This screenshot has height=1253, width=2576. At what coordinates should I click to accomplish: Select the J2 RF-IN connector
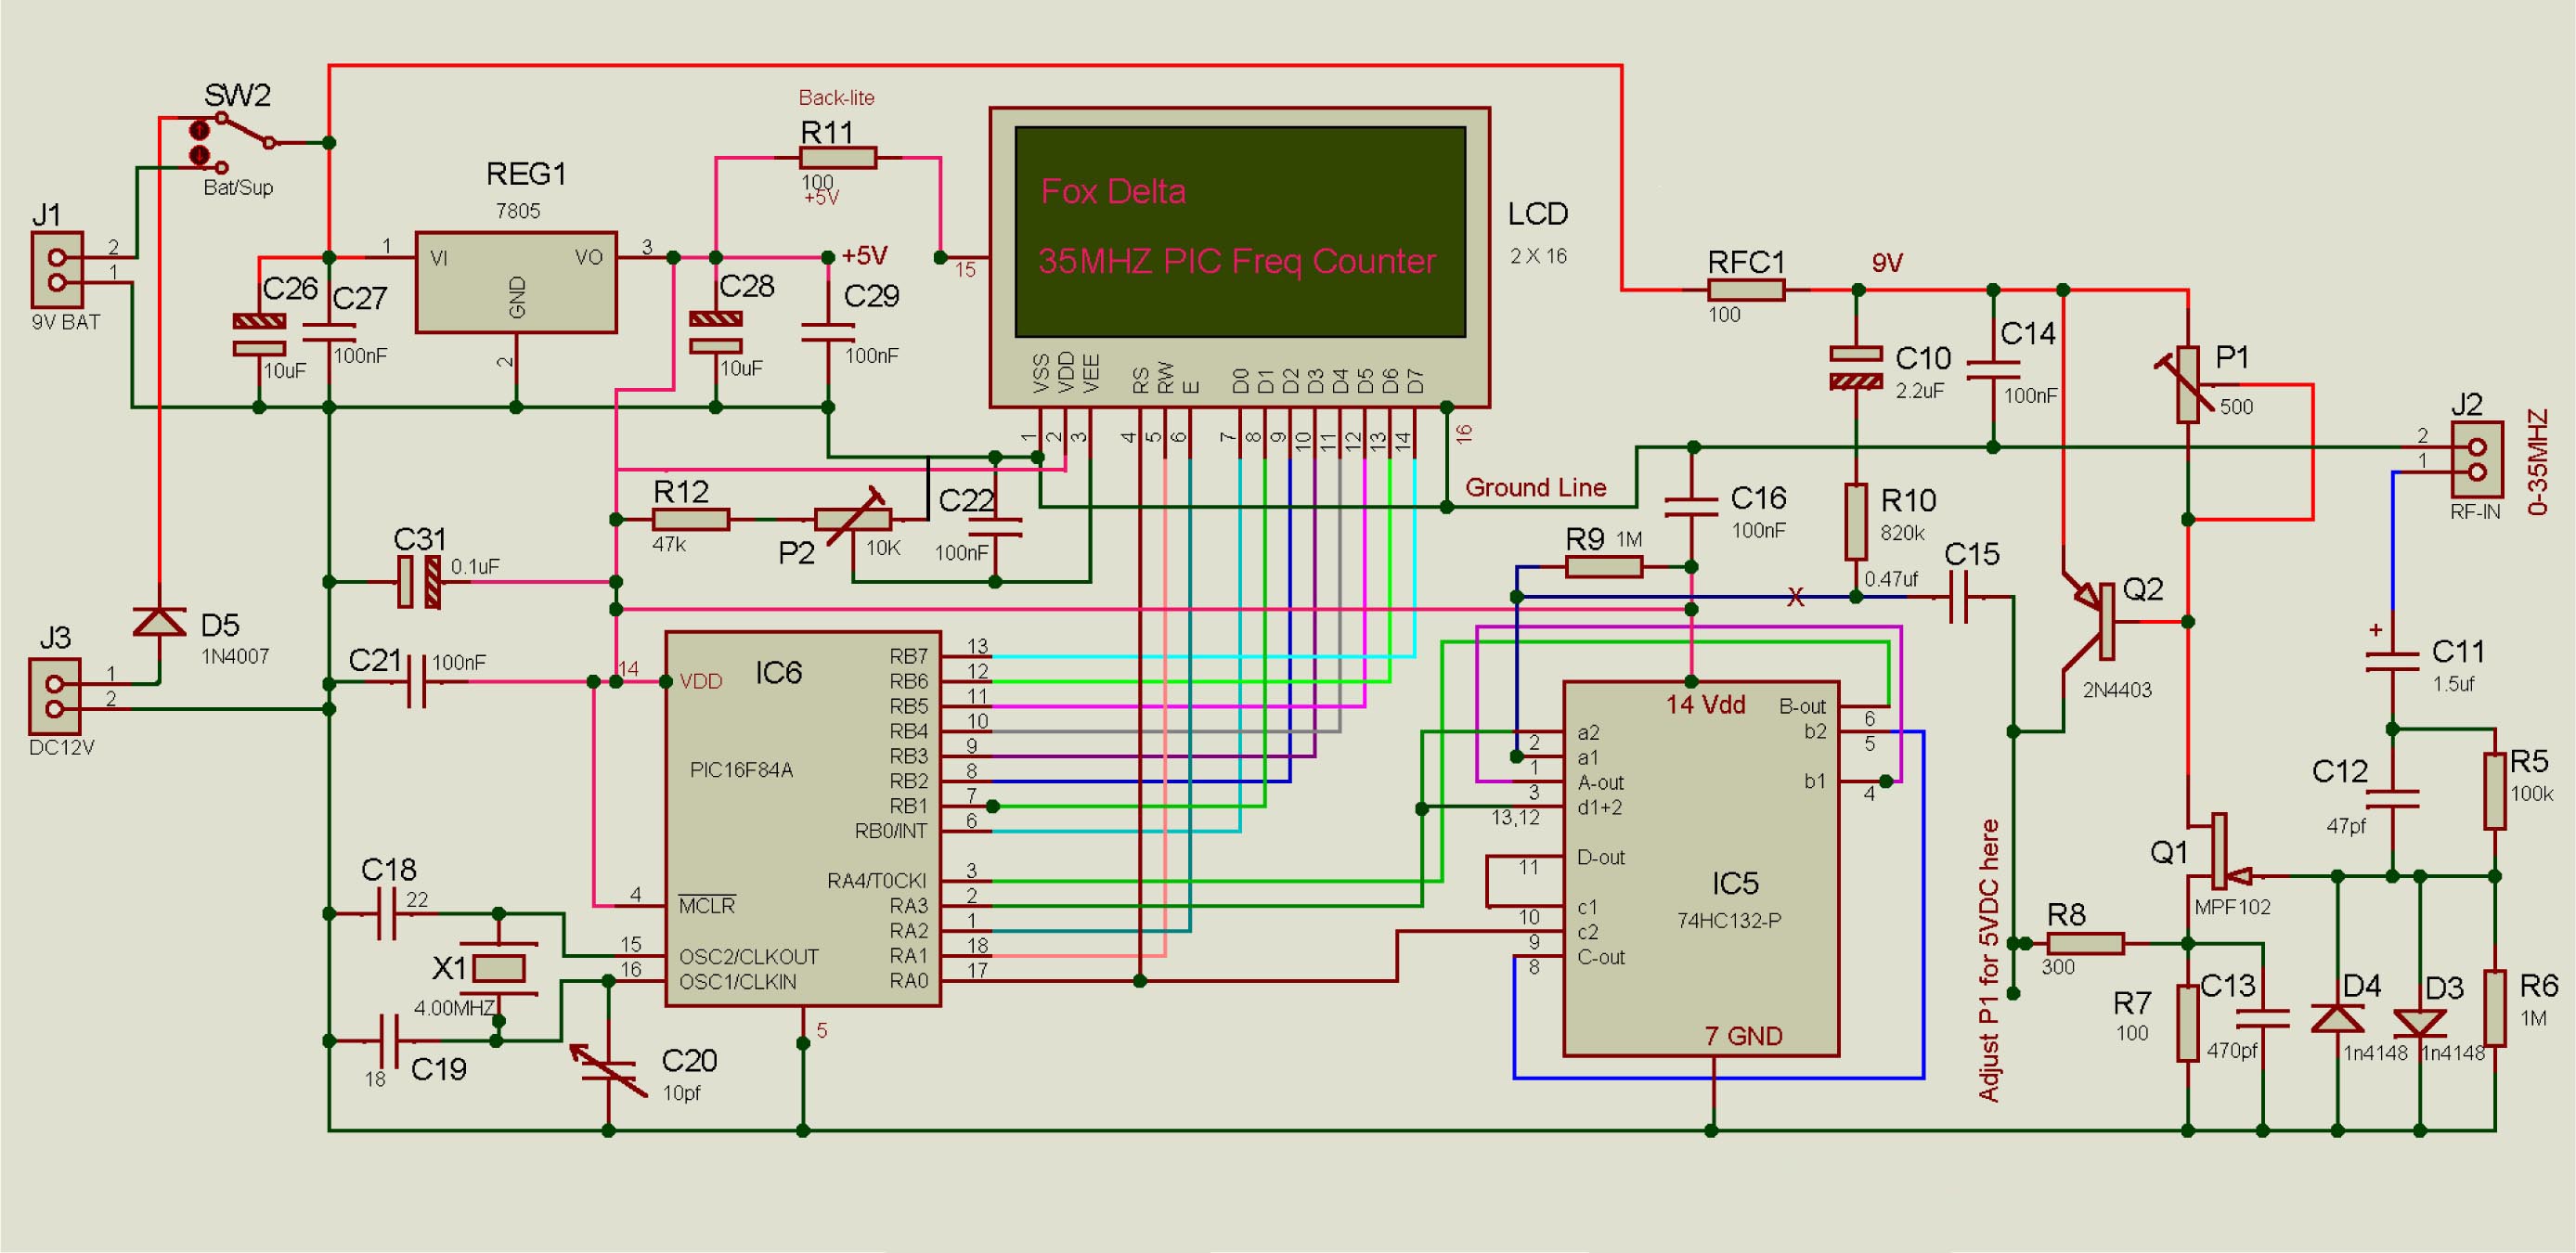(x=2477, y=459)
